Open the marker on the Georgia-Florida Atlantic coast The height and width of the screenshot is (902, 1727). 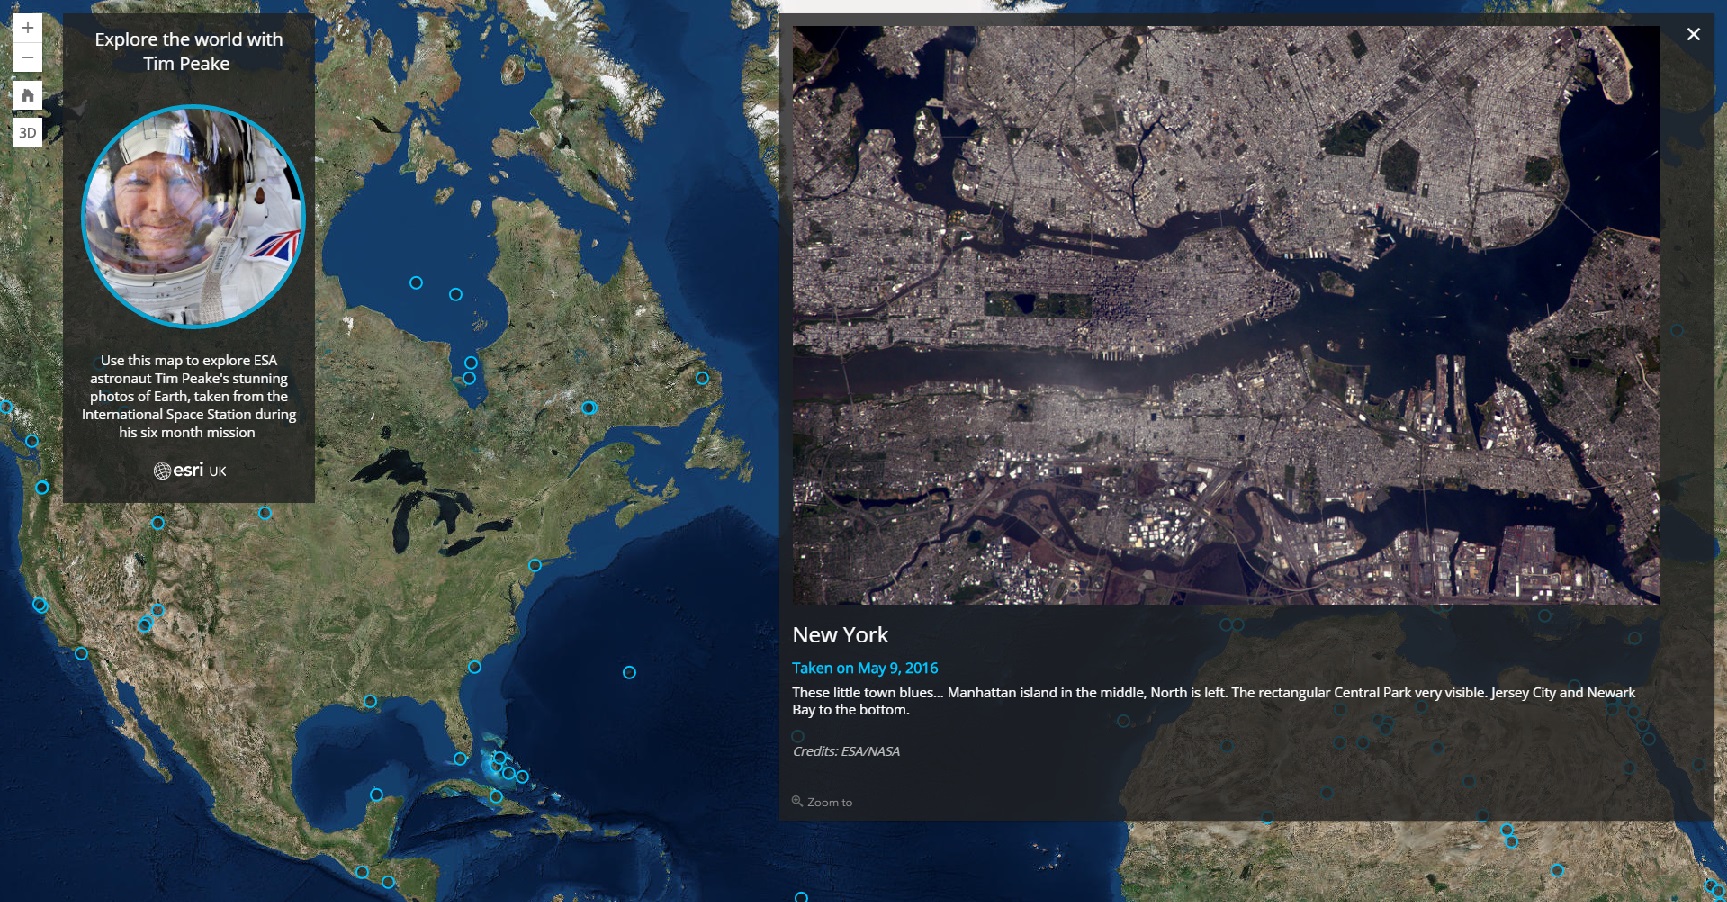click(x=475, y=667)
